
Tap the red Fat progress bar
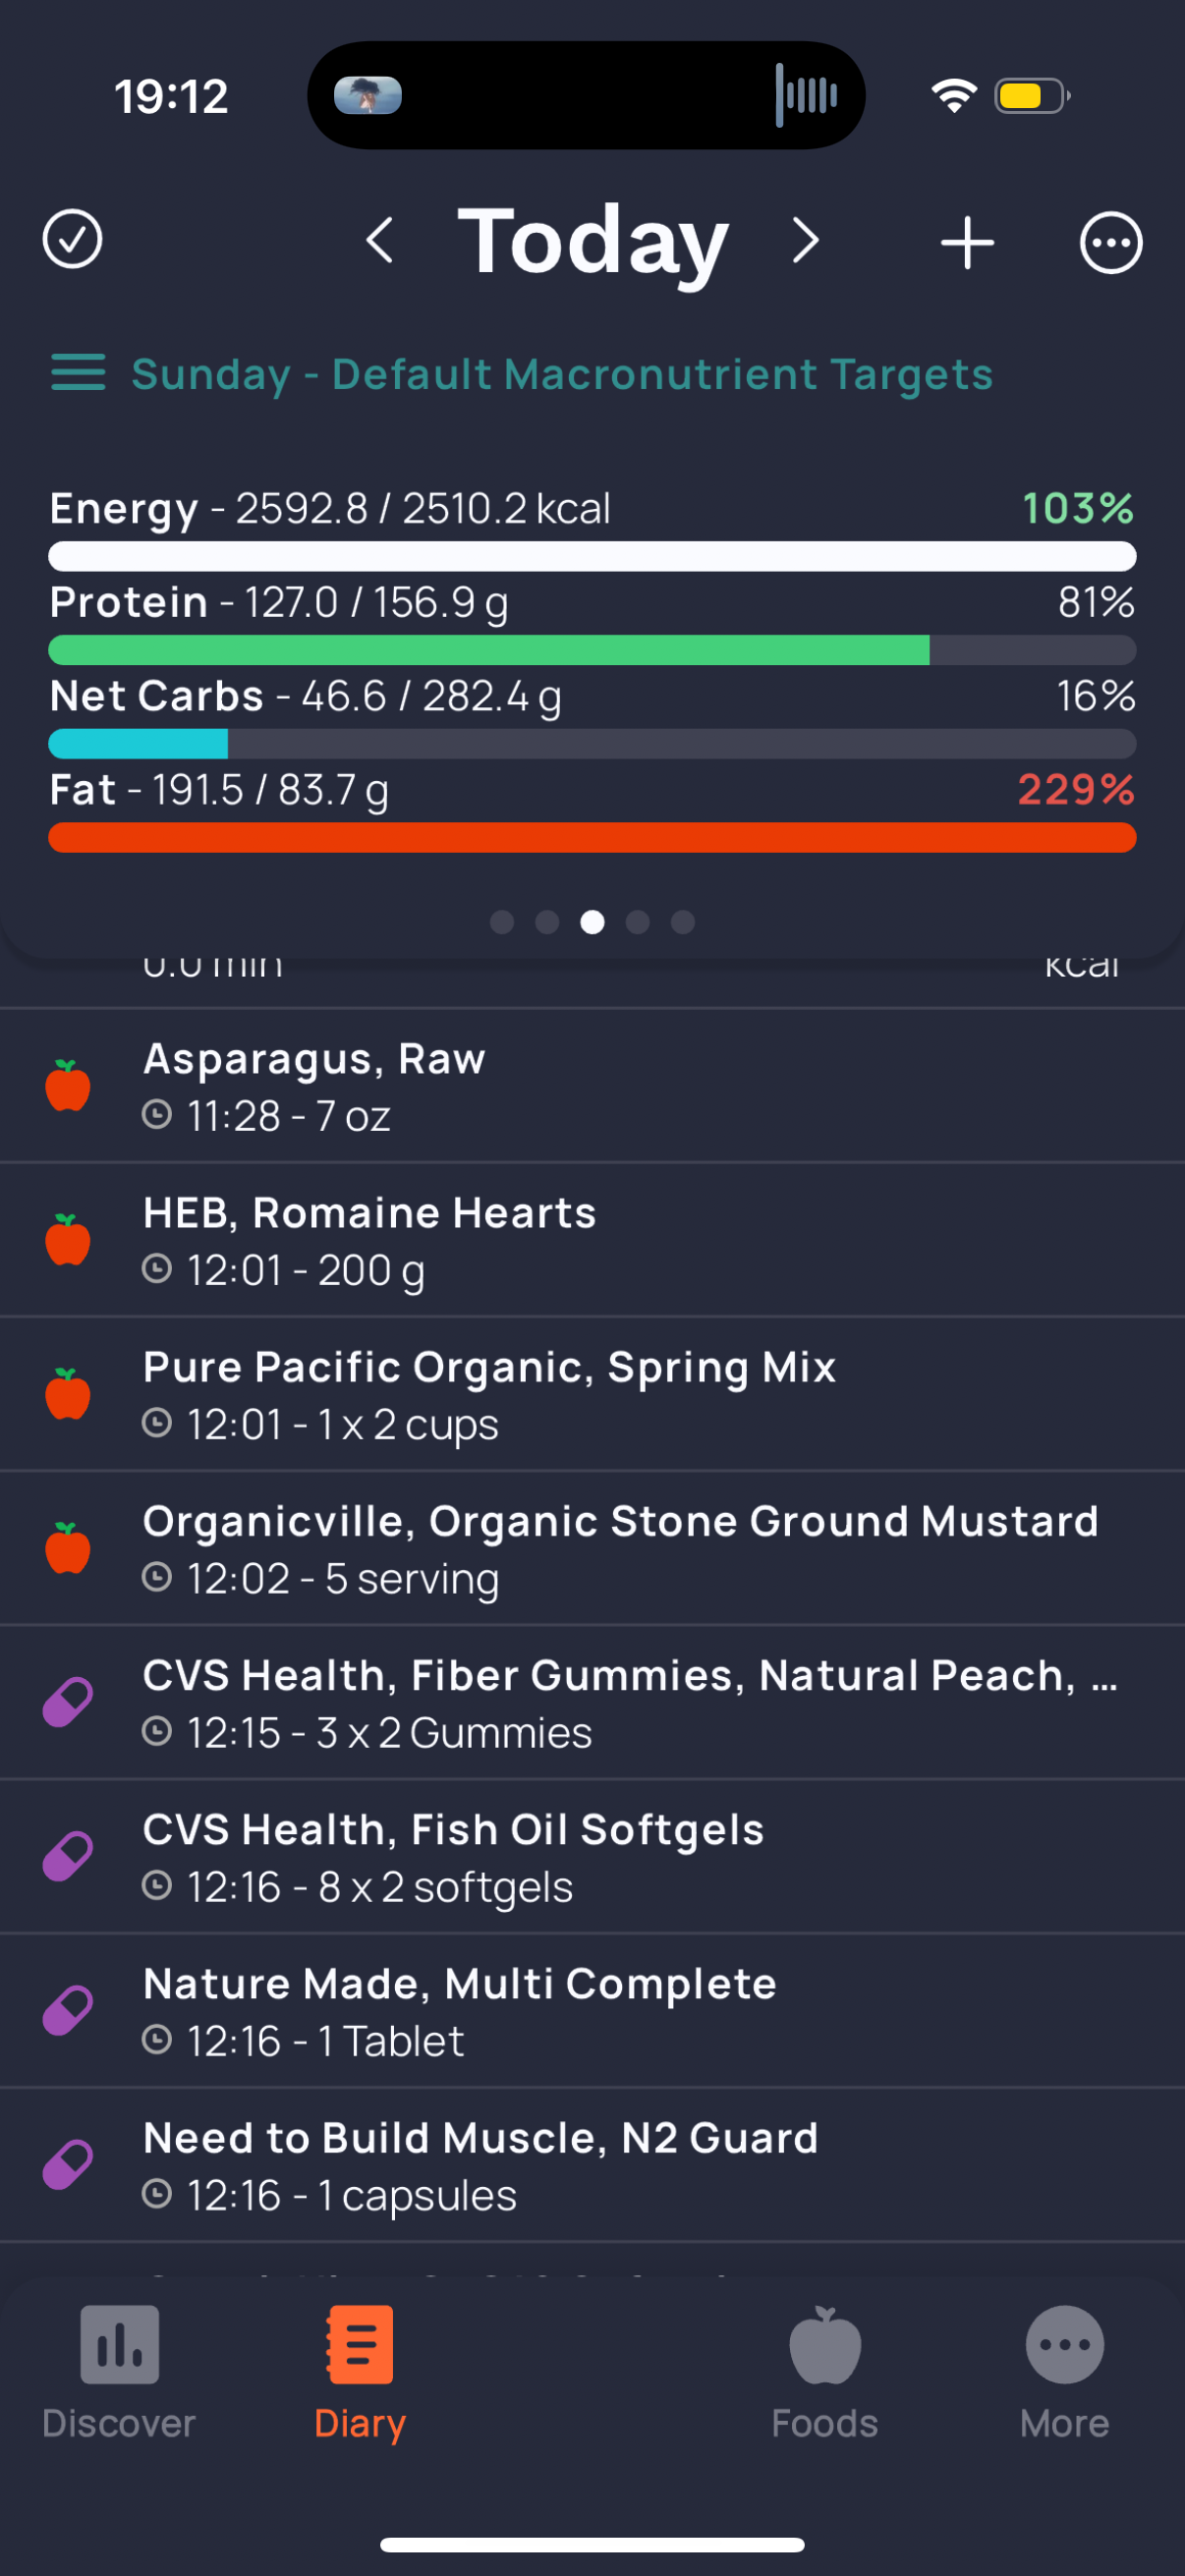coord(592,838)
